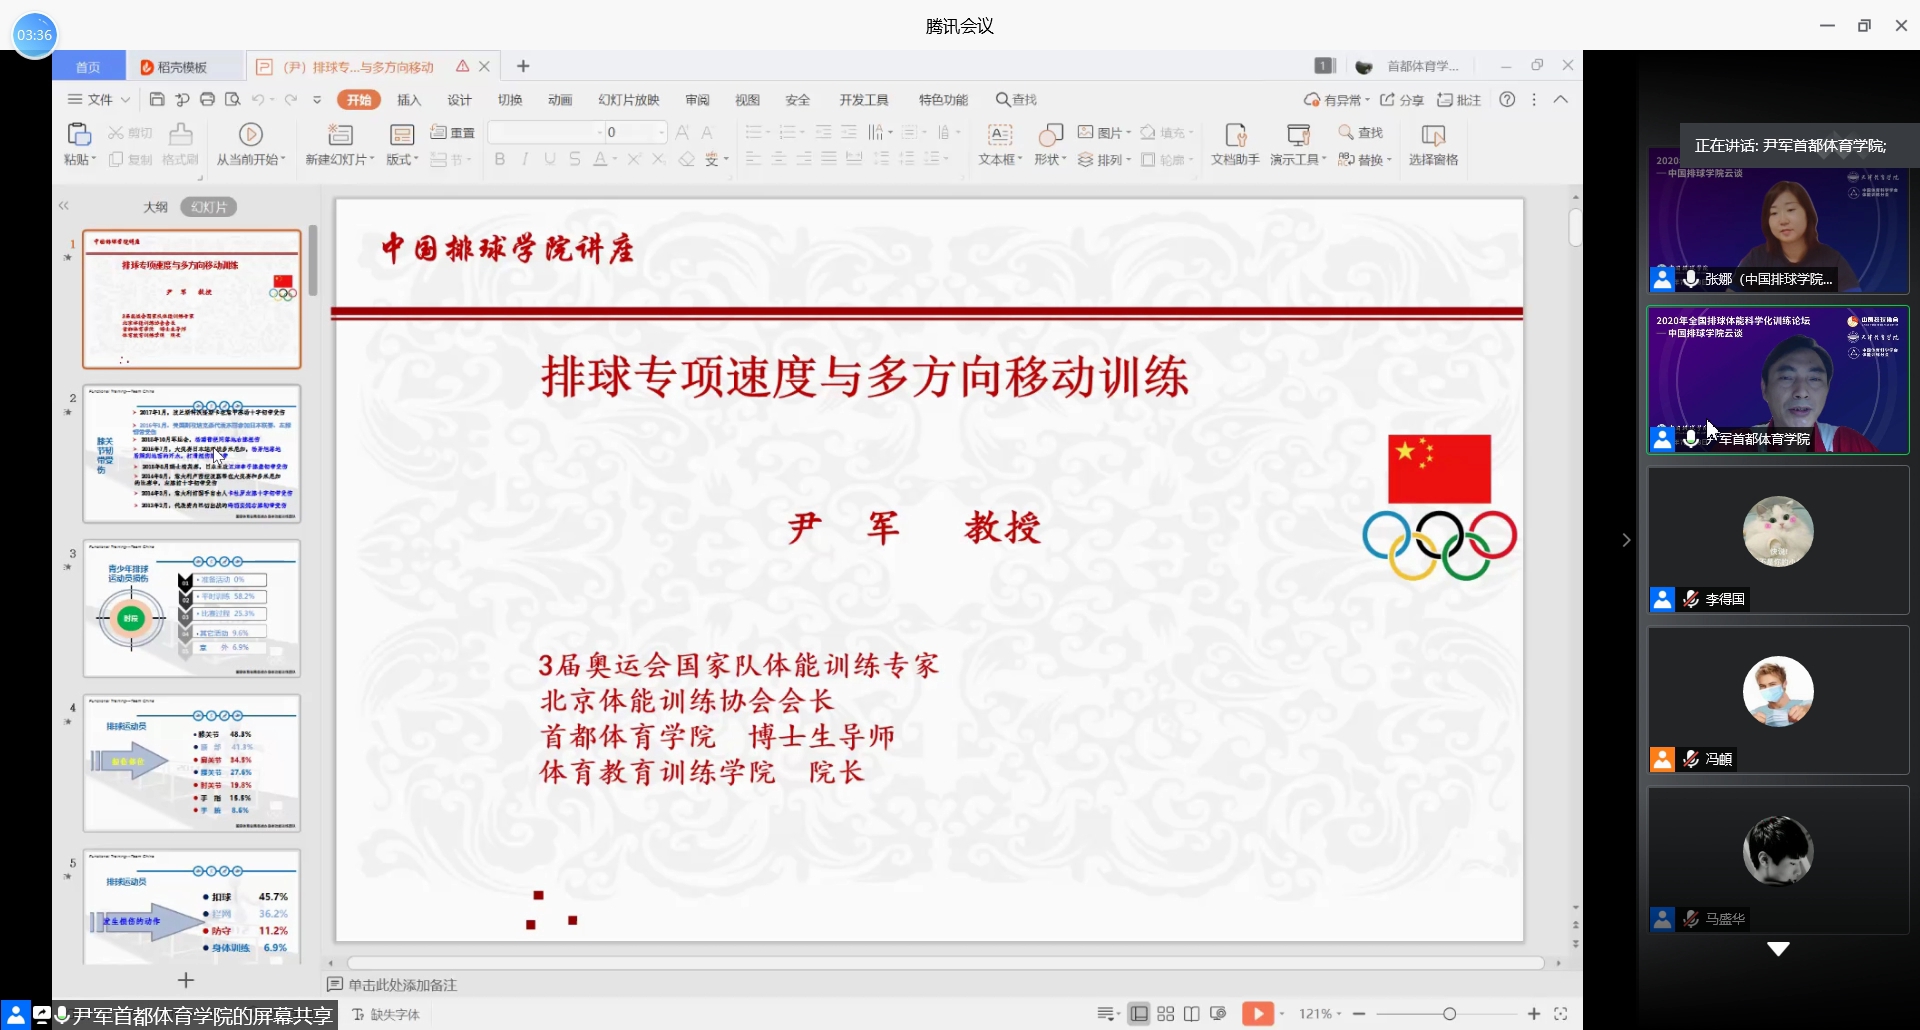Start slideshow from current slide icon

pos(251,135)
